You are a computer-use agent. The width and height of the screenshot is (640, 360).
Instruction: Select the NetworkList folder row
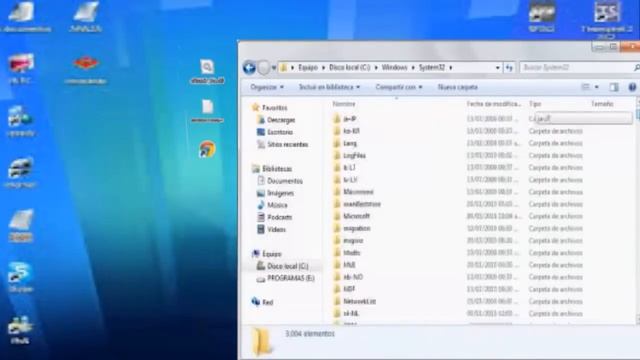pos(457,302)
